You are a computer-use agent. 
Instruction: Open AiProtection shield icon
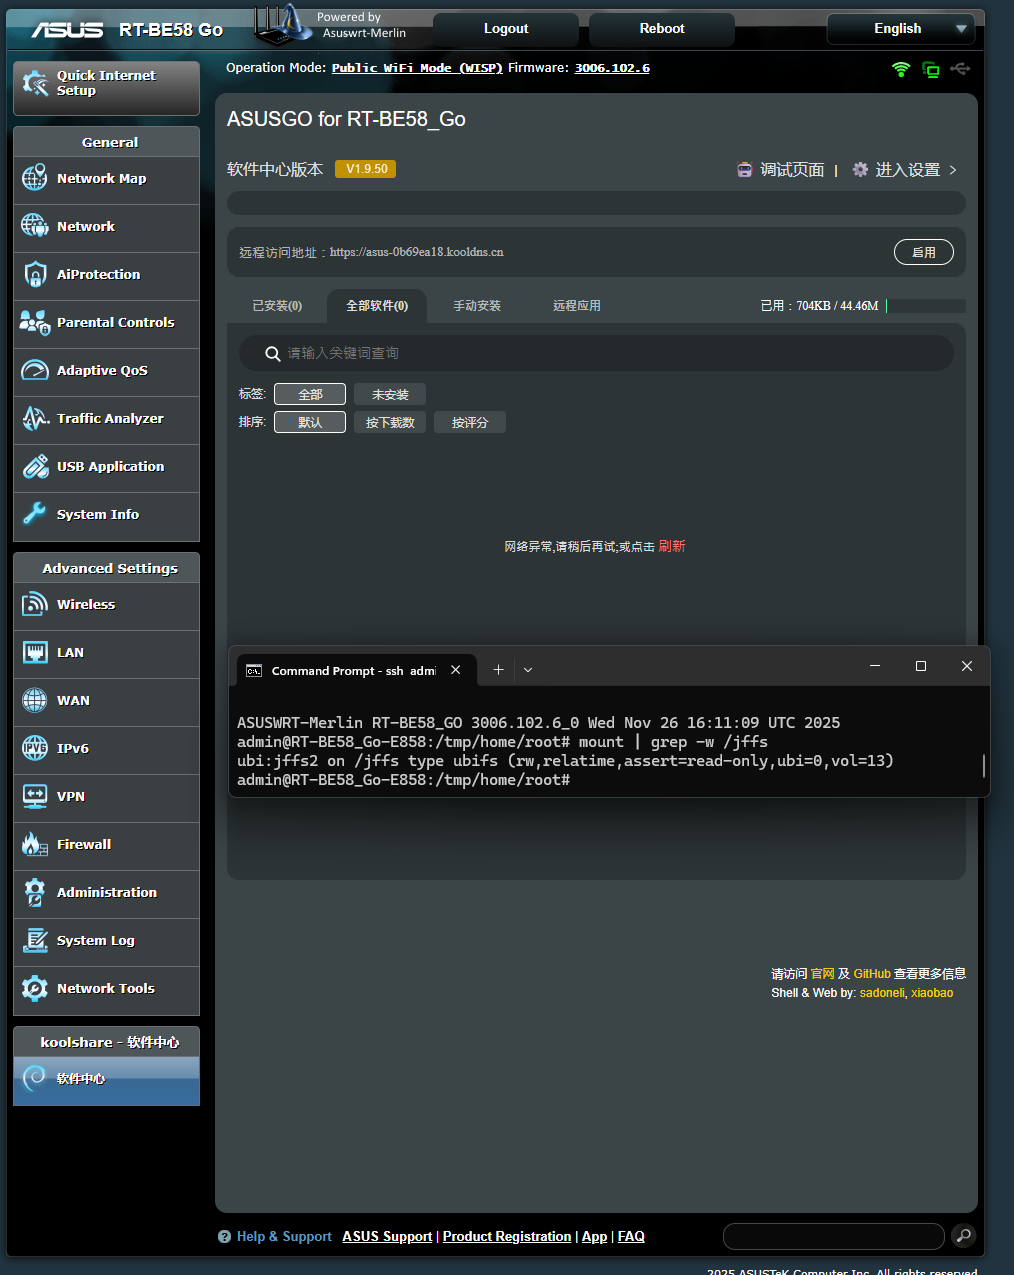35,274
